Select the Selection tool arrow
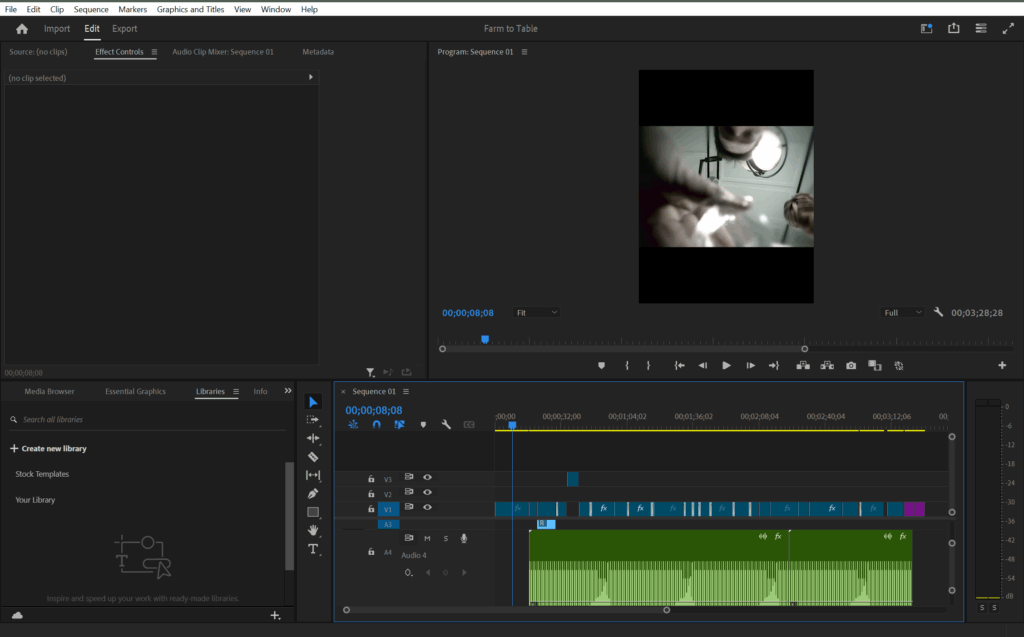 (x=313, y=402)
